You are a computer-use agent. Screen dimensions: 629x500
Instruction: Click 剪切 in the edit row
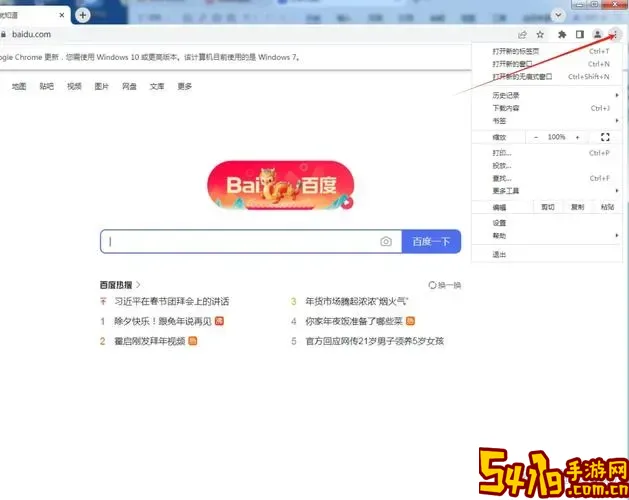click(548, 207)
